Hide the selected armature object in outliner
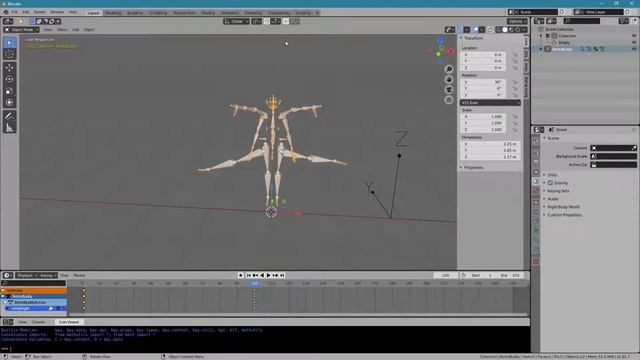This screenshot has width=640, height=360. [634, 49]
